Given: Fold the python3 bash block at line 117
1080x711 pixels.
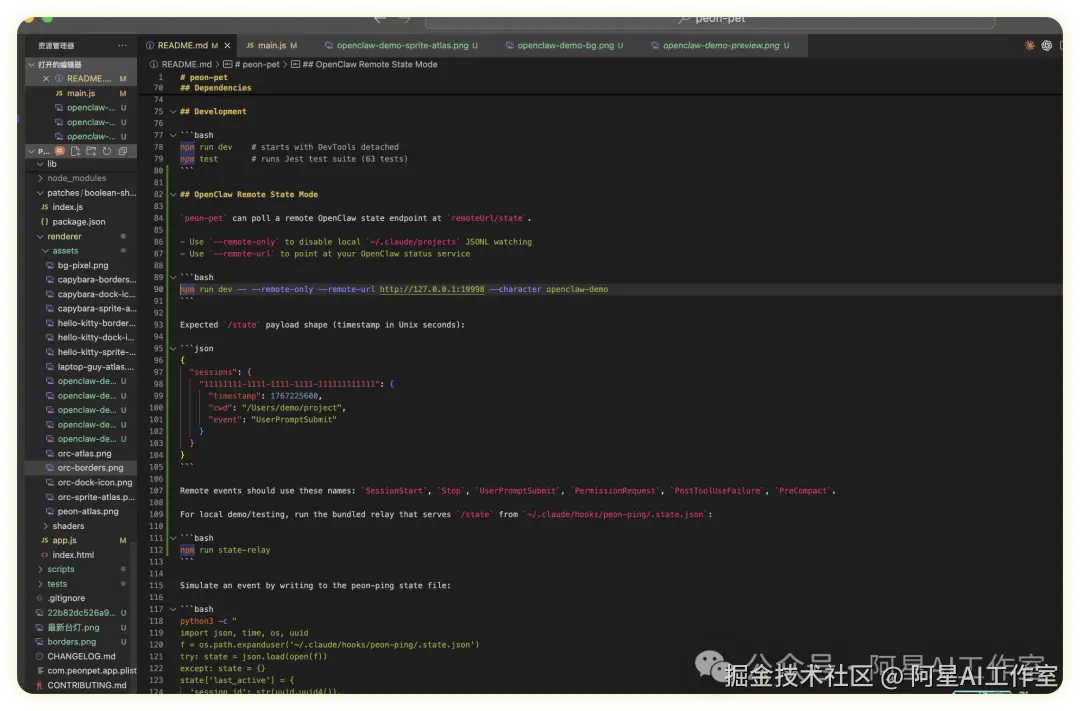Looking at the screenshot, I should [173, 609].
